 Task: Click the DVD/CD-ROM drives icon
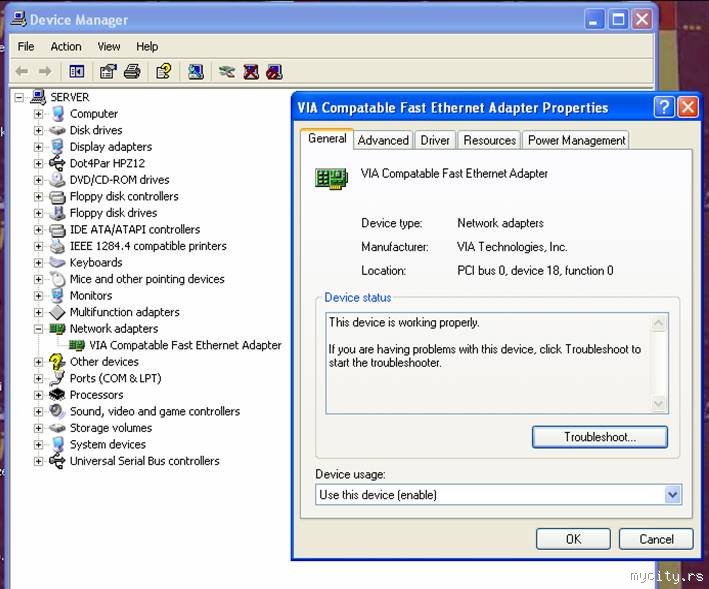[x=57, y=179]
